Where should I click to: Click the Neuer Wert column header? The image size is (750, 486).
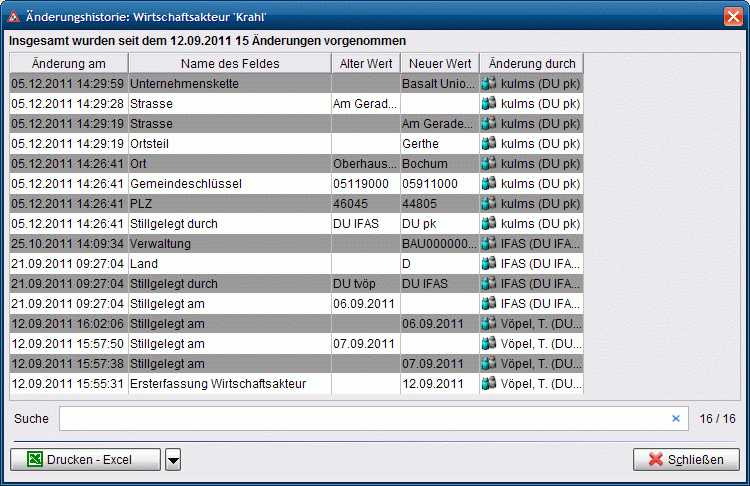pyautogui.click(x=439, y=64)
